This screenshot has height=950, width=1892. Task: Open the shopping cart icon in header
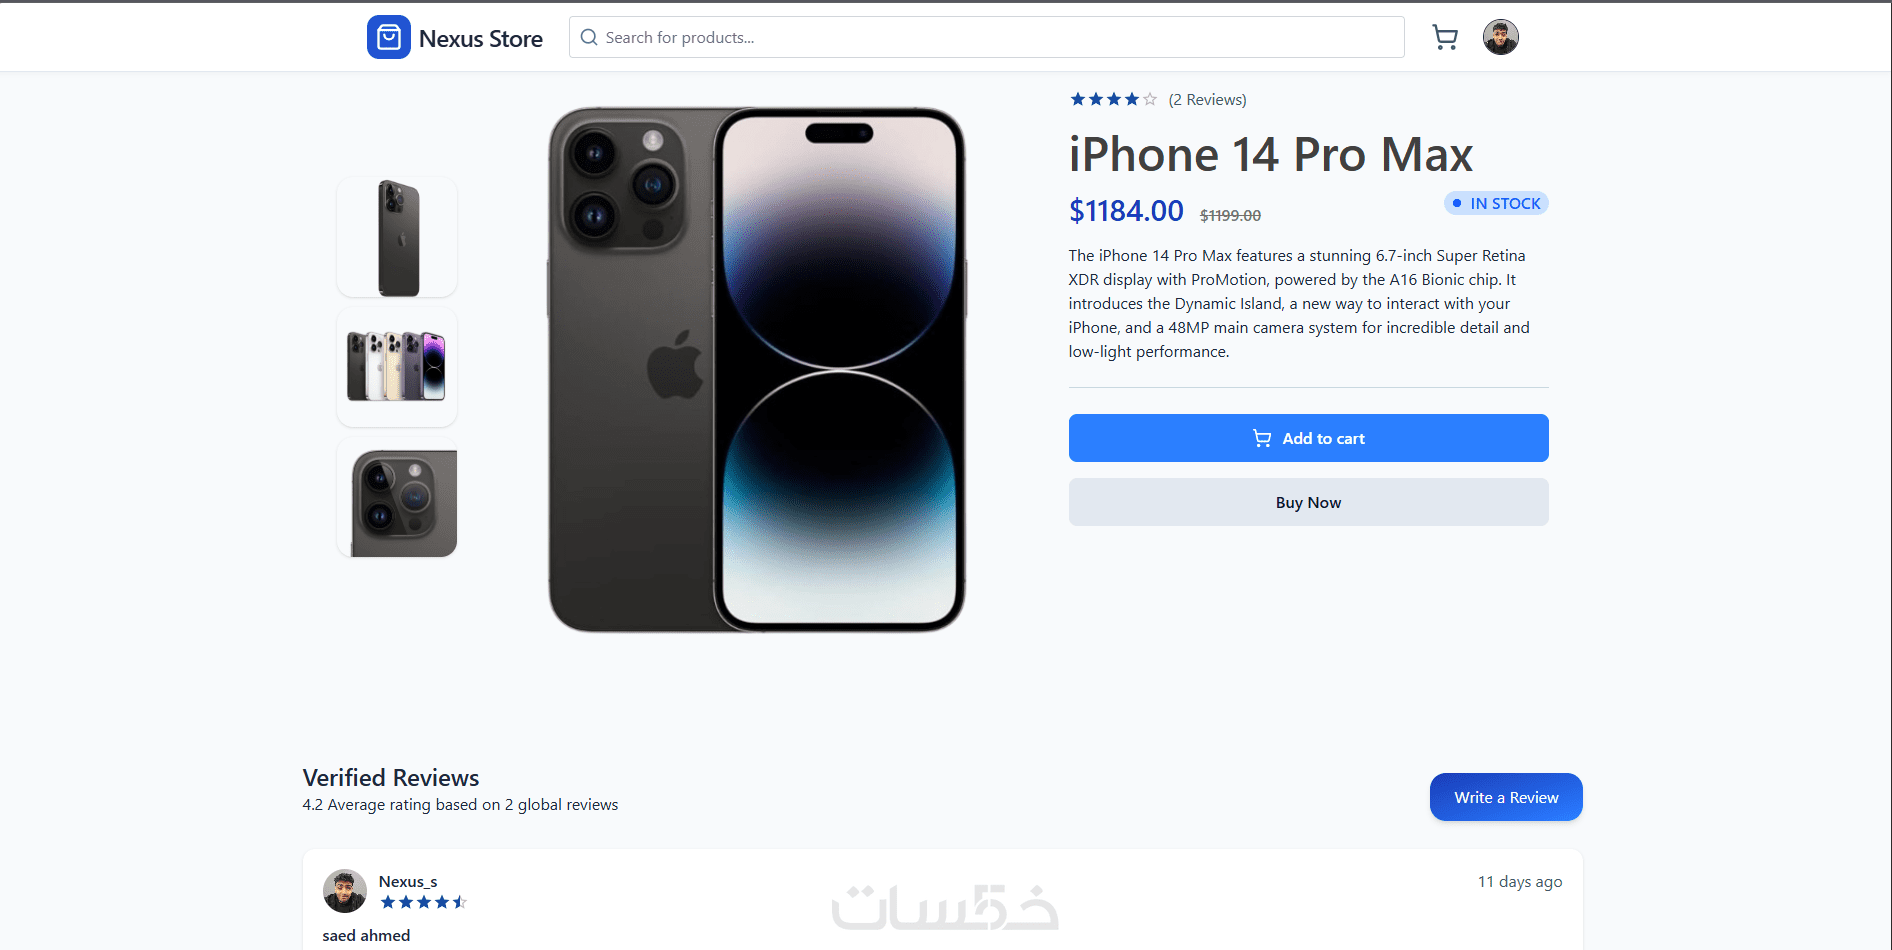coord(1445,38)
